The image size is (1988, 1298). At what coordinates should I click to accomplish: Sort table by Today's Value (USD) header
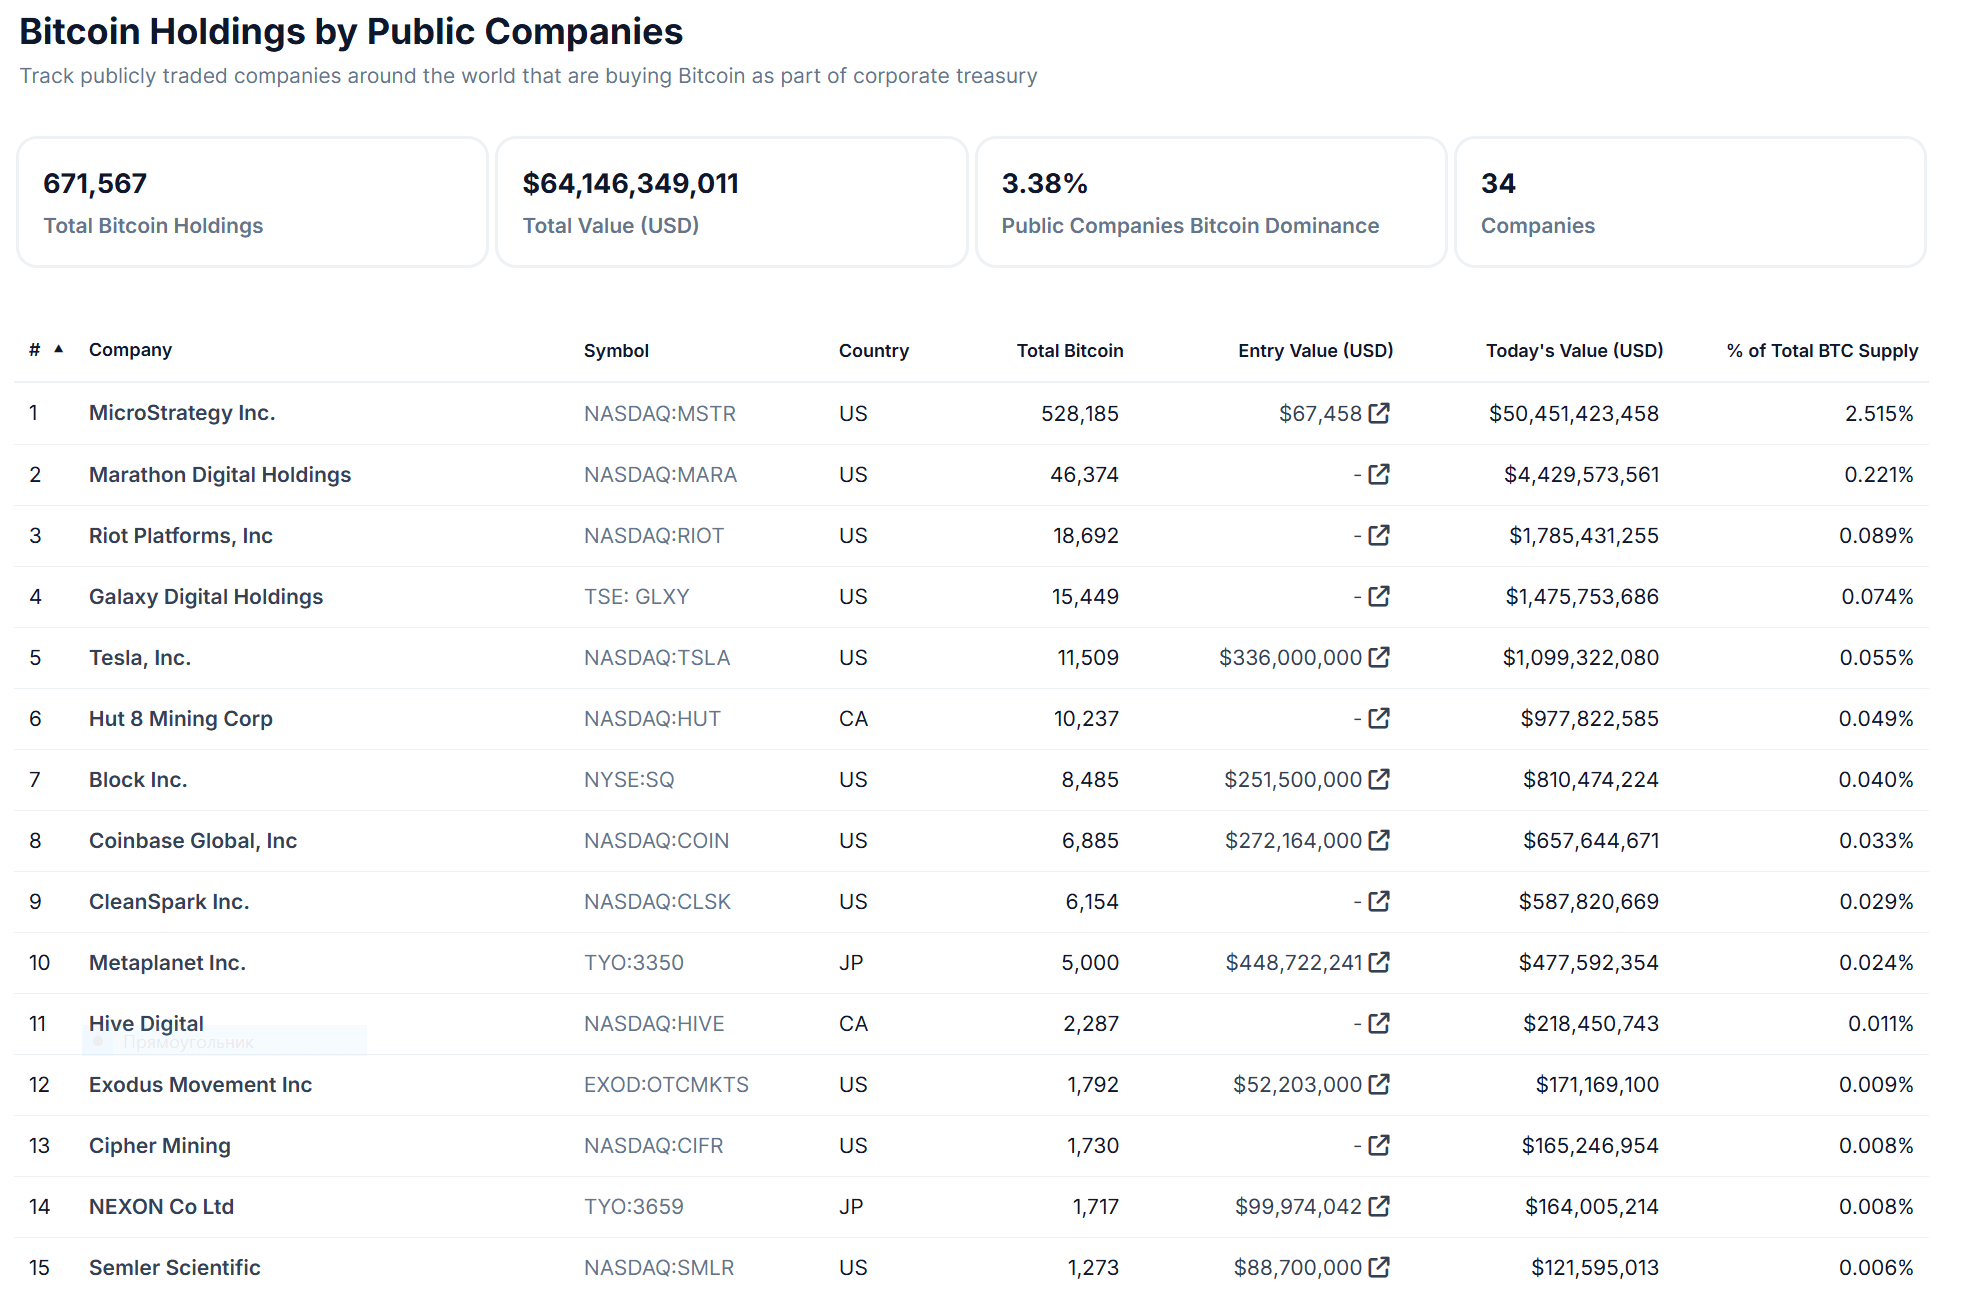pos(1575,351)
